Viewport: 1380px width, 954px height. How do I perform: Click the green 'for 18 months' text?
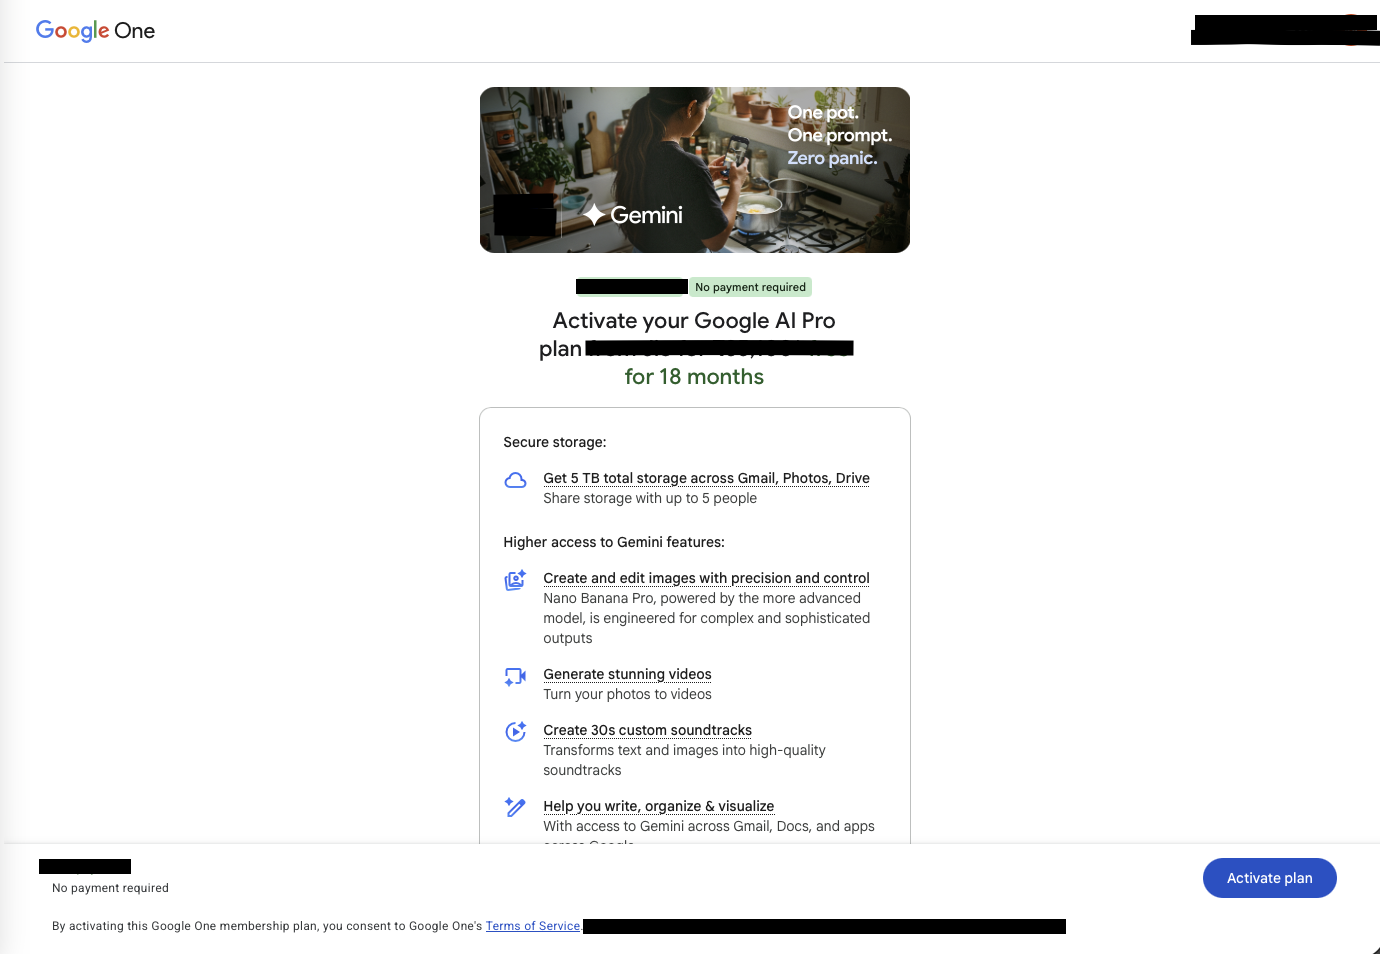coord(694,377)
